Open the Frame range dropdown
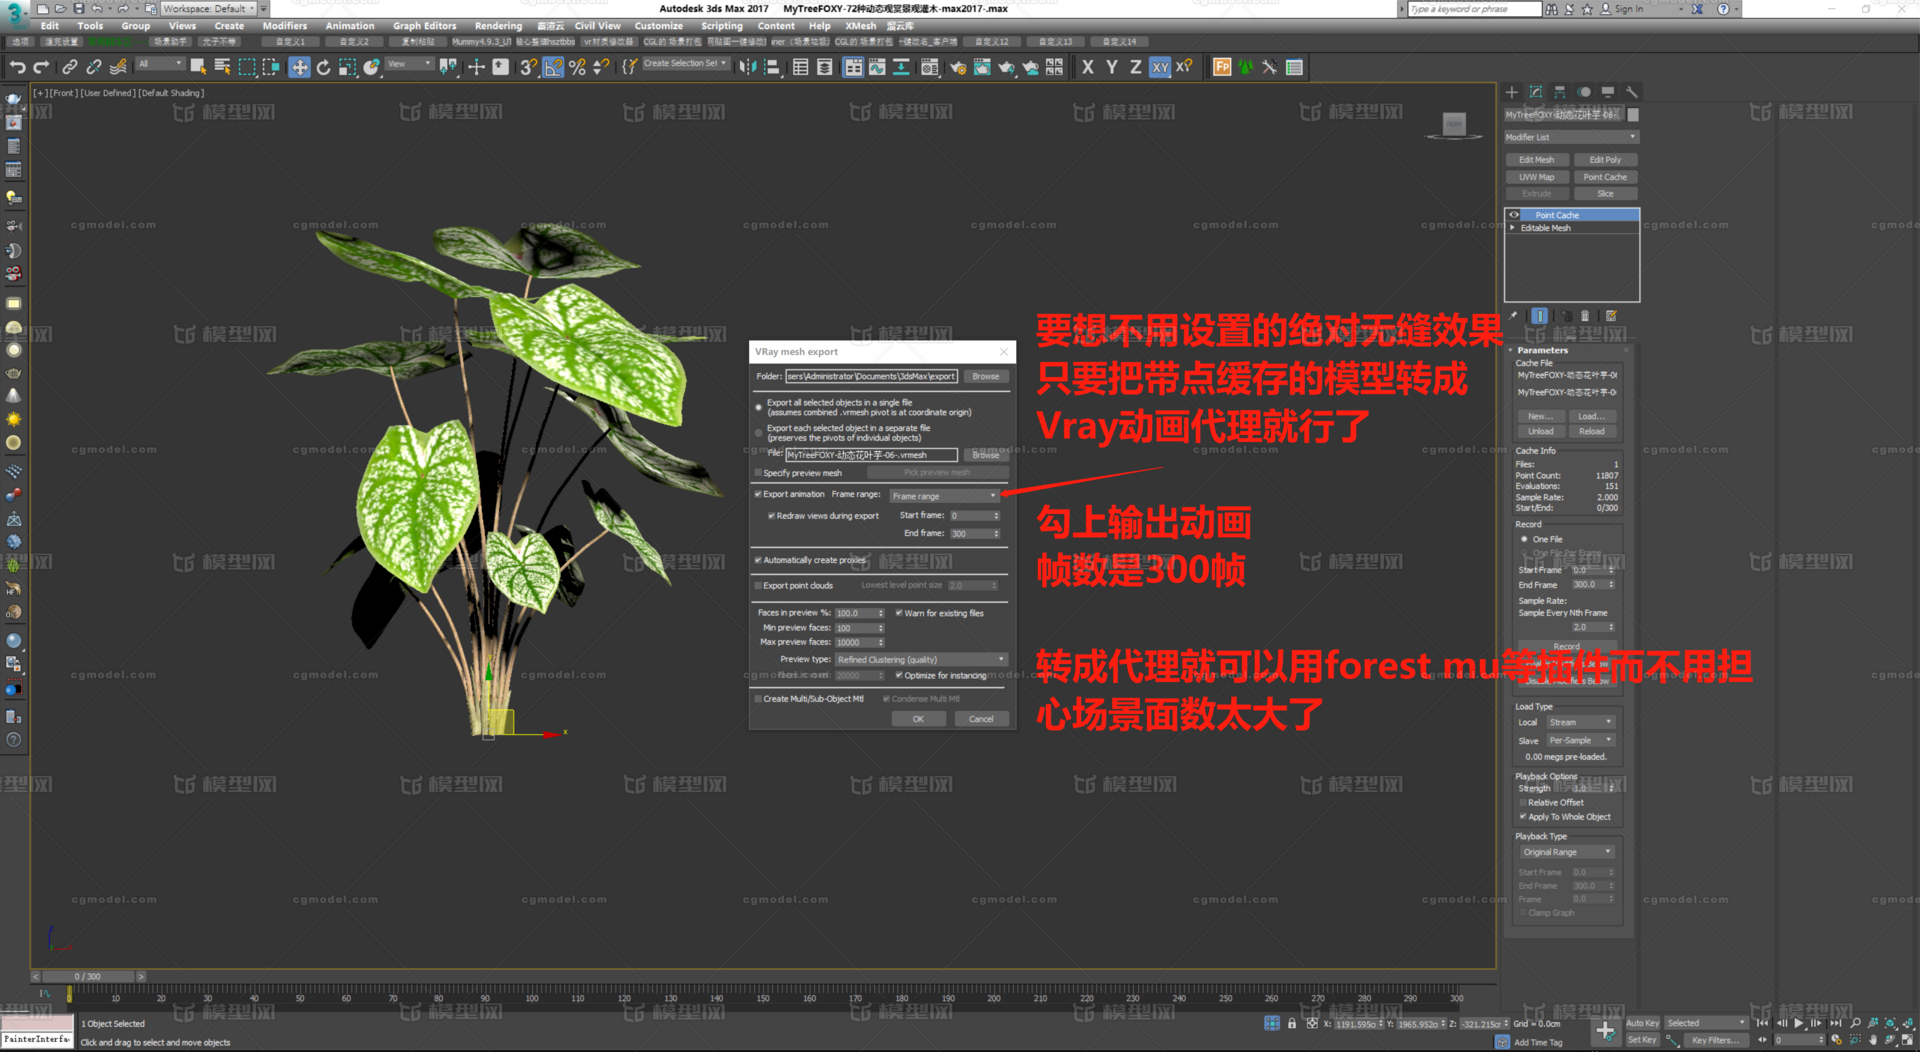The image size is (1920, 1052). 944,496
